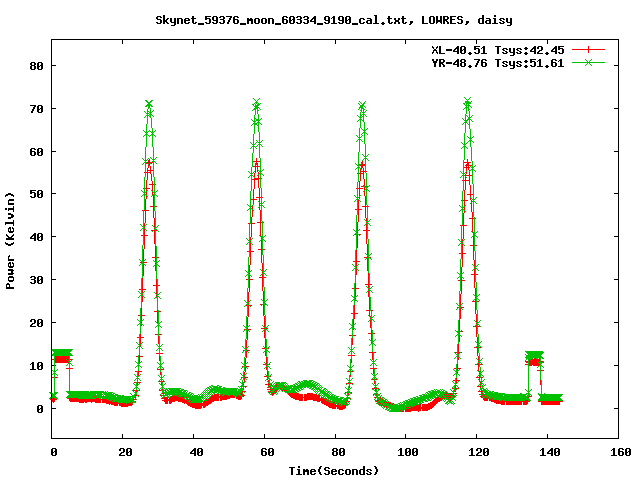Click the x-axis tick label 120
Screen dimensions: 640x480
point(479,452)
